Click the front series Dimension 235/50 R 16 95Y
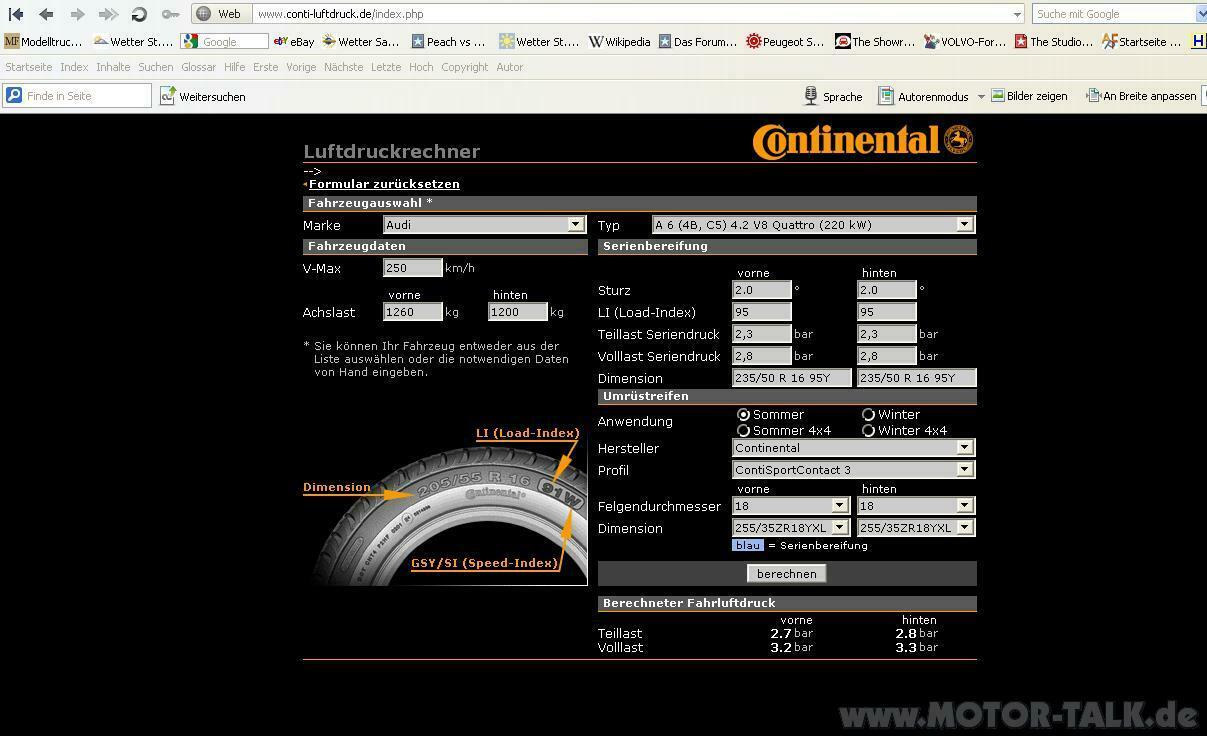Screen dimensions: 1207x736 click(792, 377)
